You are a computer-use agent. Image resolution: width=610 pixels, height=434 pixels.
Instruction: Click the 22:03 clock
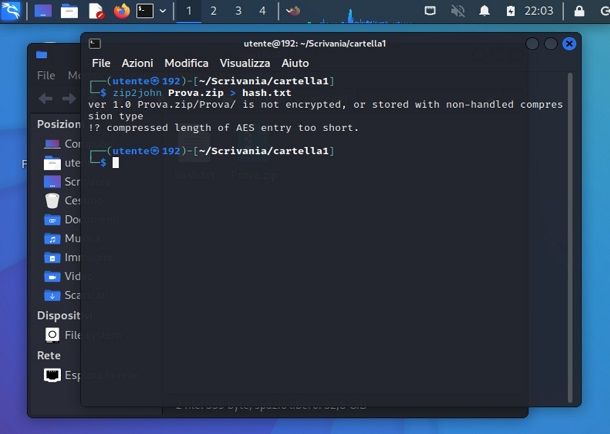[x=538, y=11]
